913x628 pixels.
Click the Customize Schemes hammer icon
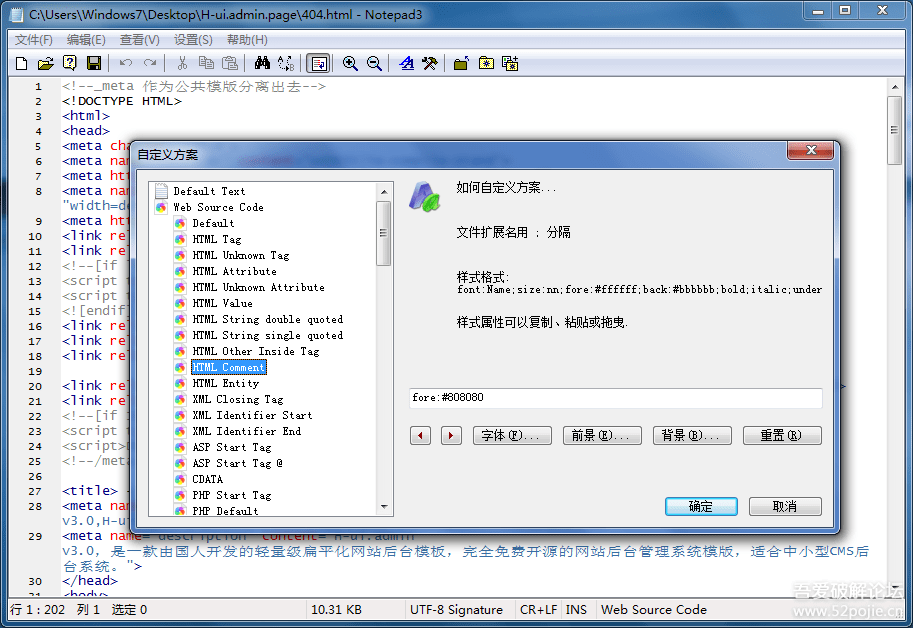(430, 63)
